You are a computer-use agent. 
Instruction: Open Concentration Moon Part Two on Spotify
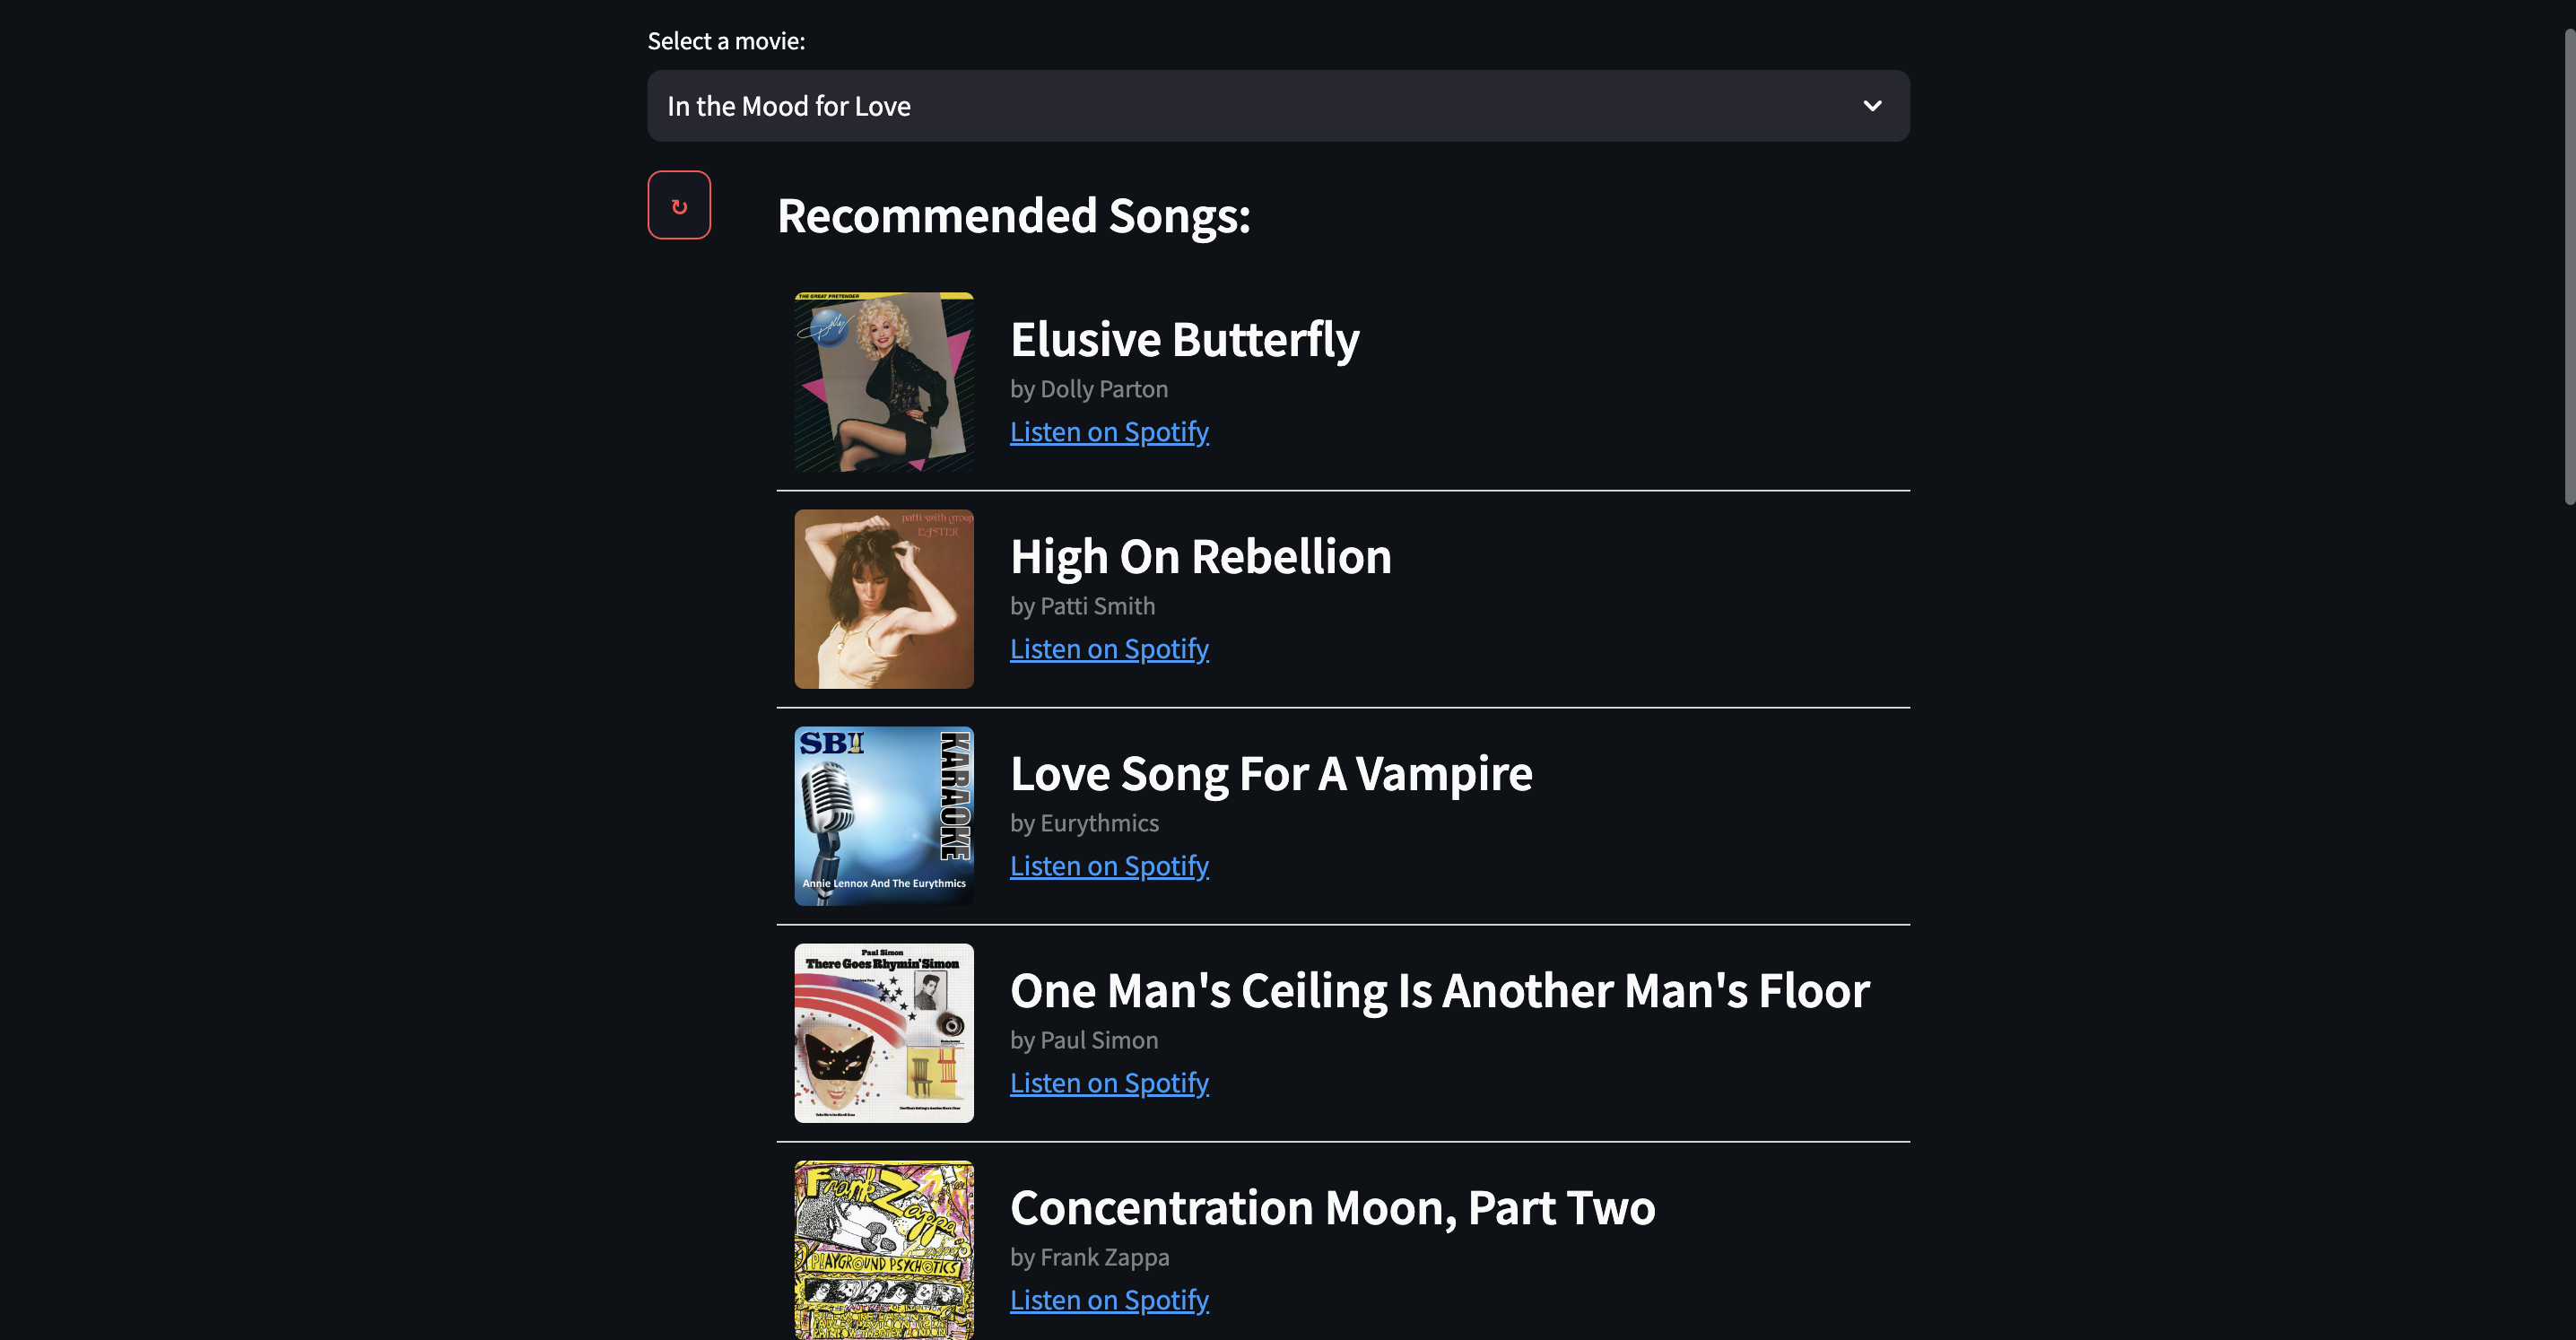click(x=1110, y=1299)
